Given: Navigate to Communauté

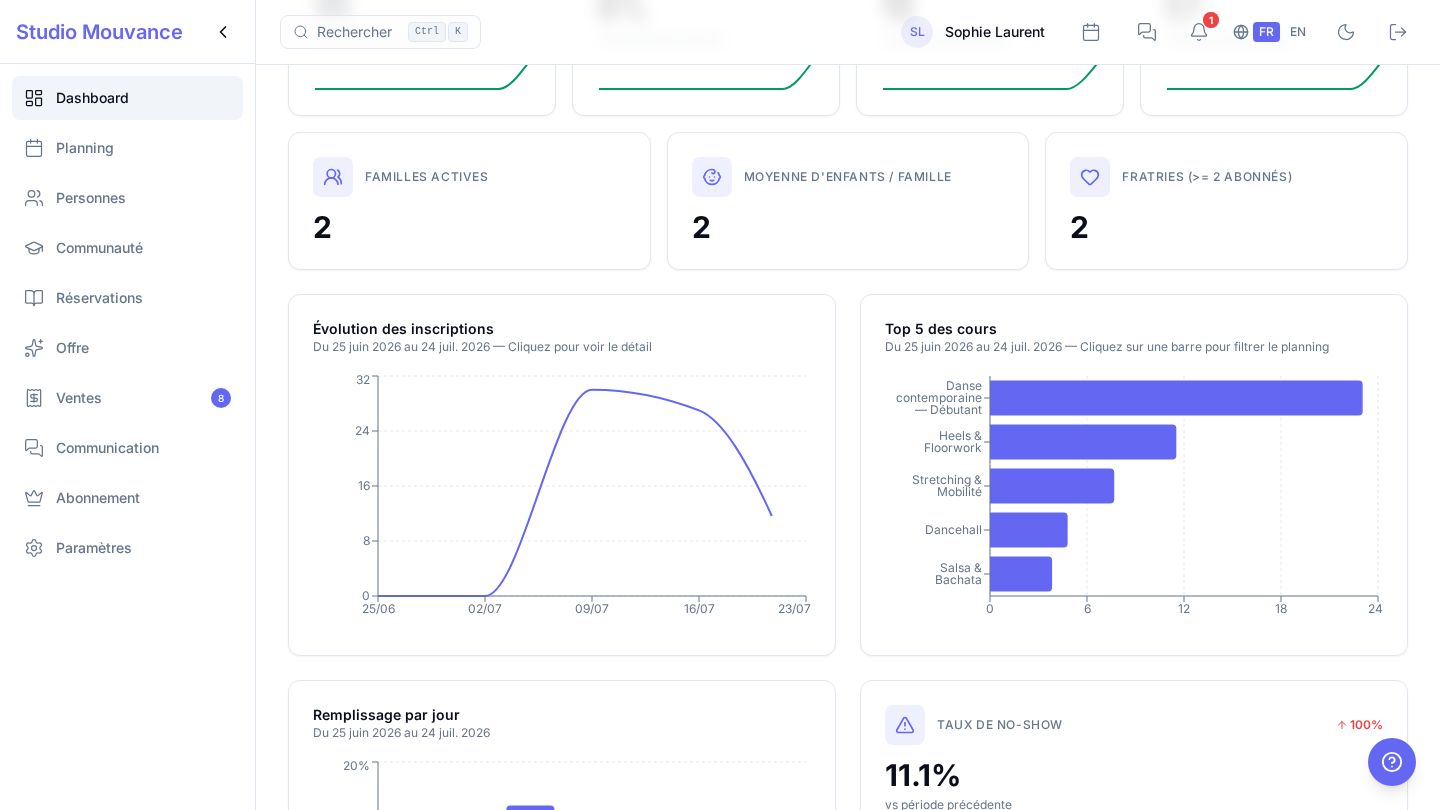Looking at the screenshot, I should pos(127,248).
